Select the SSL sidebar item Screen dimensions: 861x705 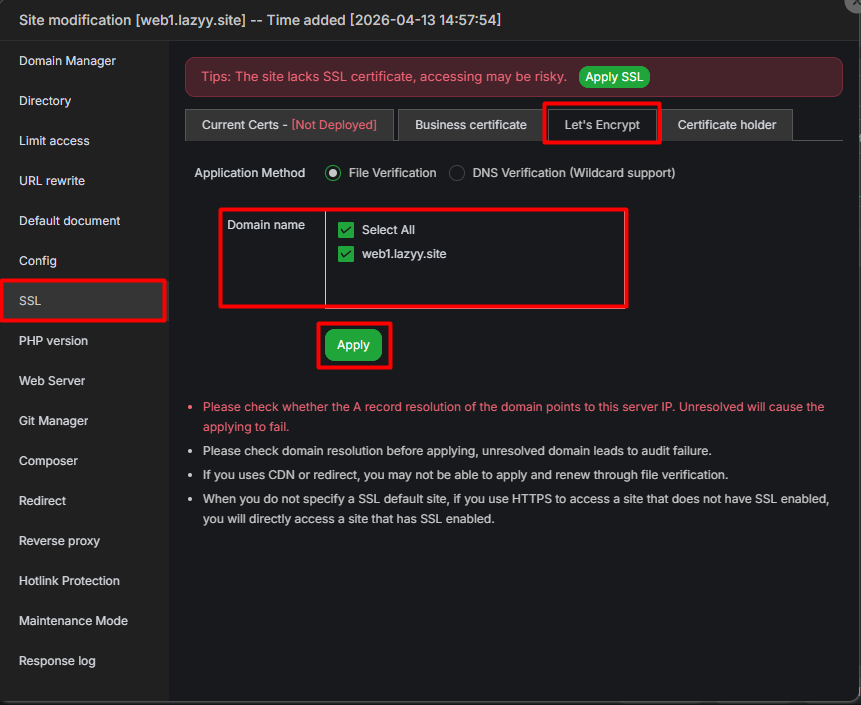click(30, 301)
